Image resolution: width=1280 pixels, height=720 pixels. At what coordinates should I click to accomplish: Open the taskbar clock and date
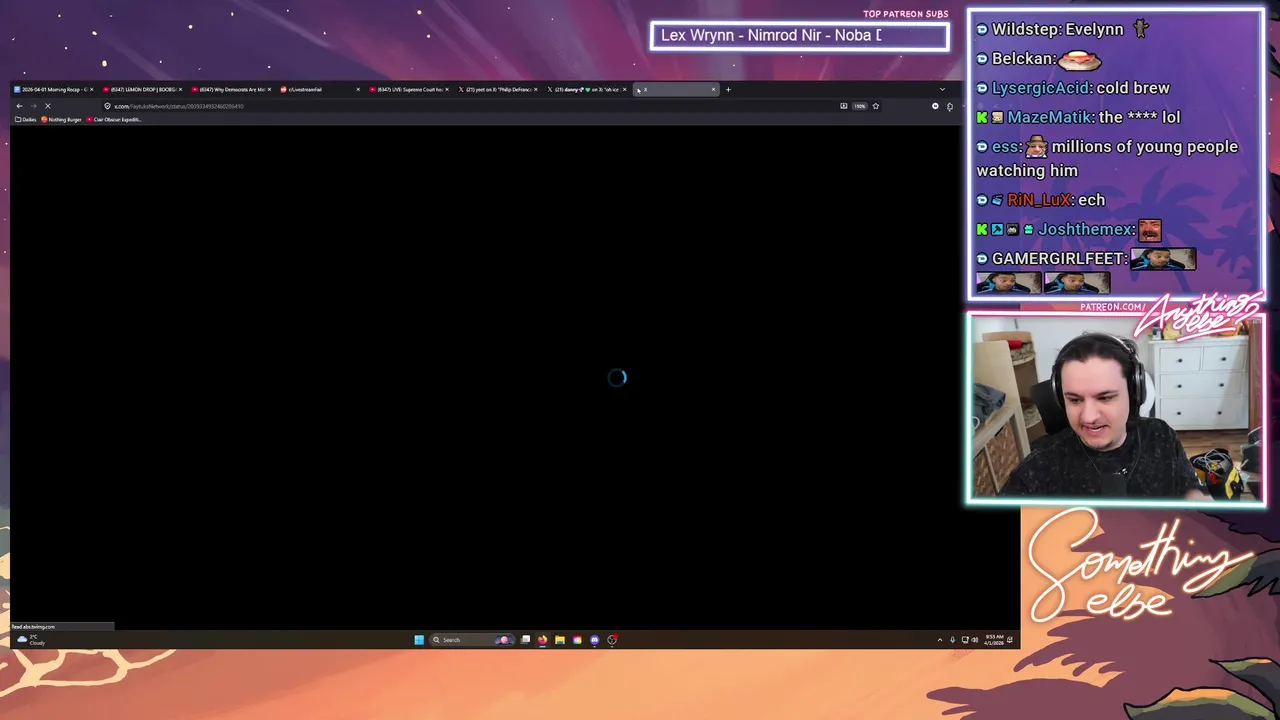pos(994,640)
